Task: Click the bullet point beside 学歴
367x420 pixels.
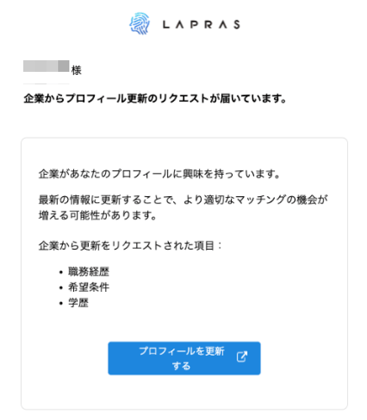Action: click(61, 303)
